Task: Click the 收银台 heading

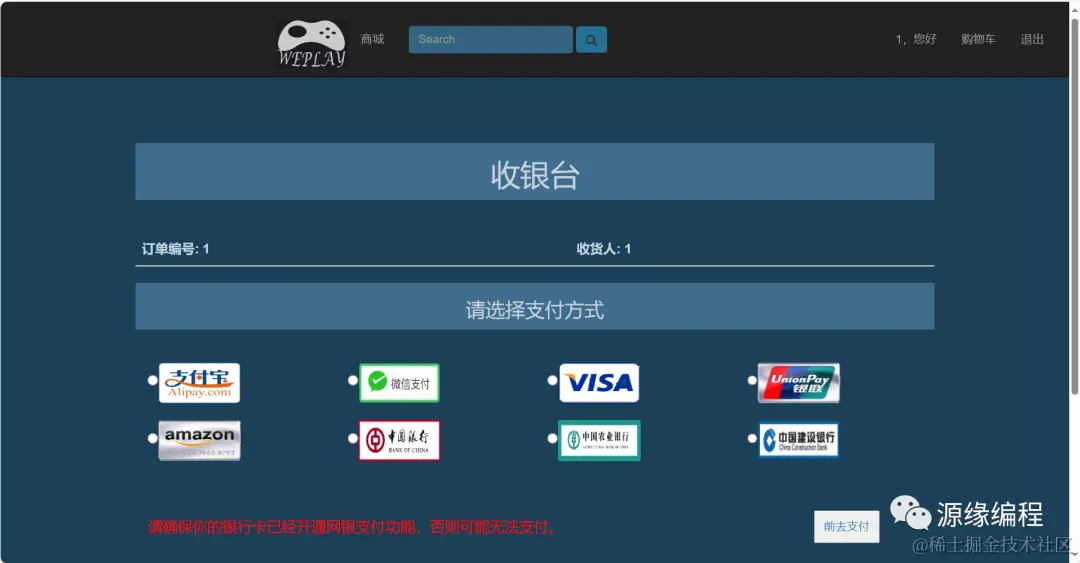Action: (x=534, y=175)
